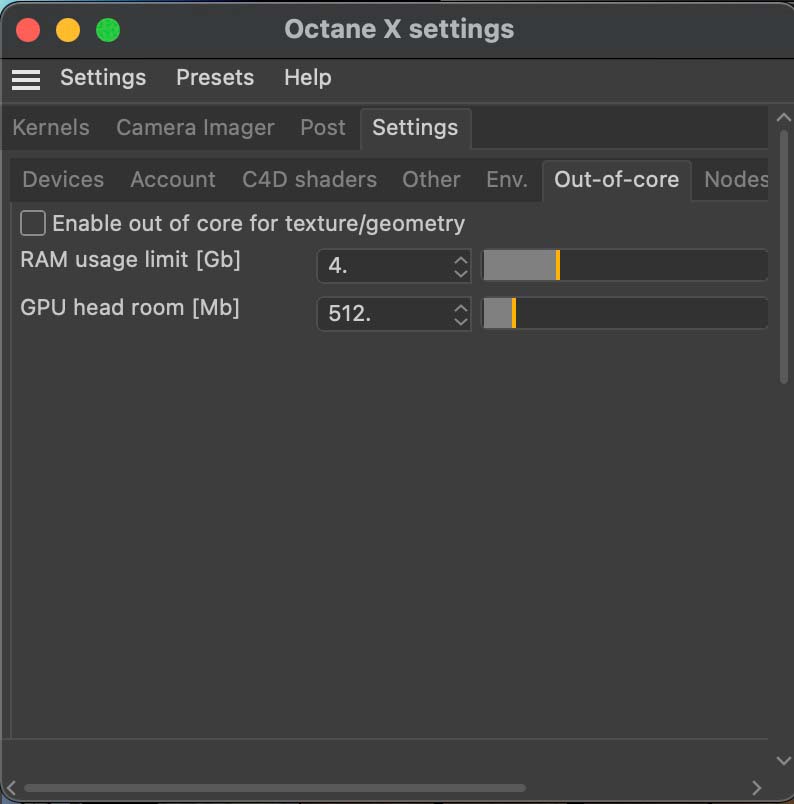Switch to the Post tab
794x804 pixels.
[323, 128]
